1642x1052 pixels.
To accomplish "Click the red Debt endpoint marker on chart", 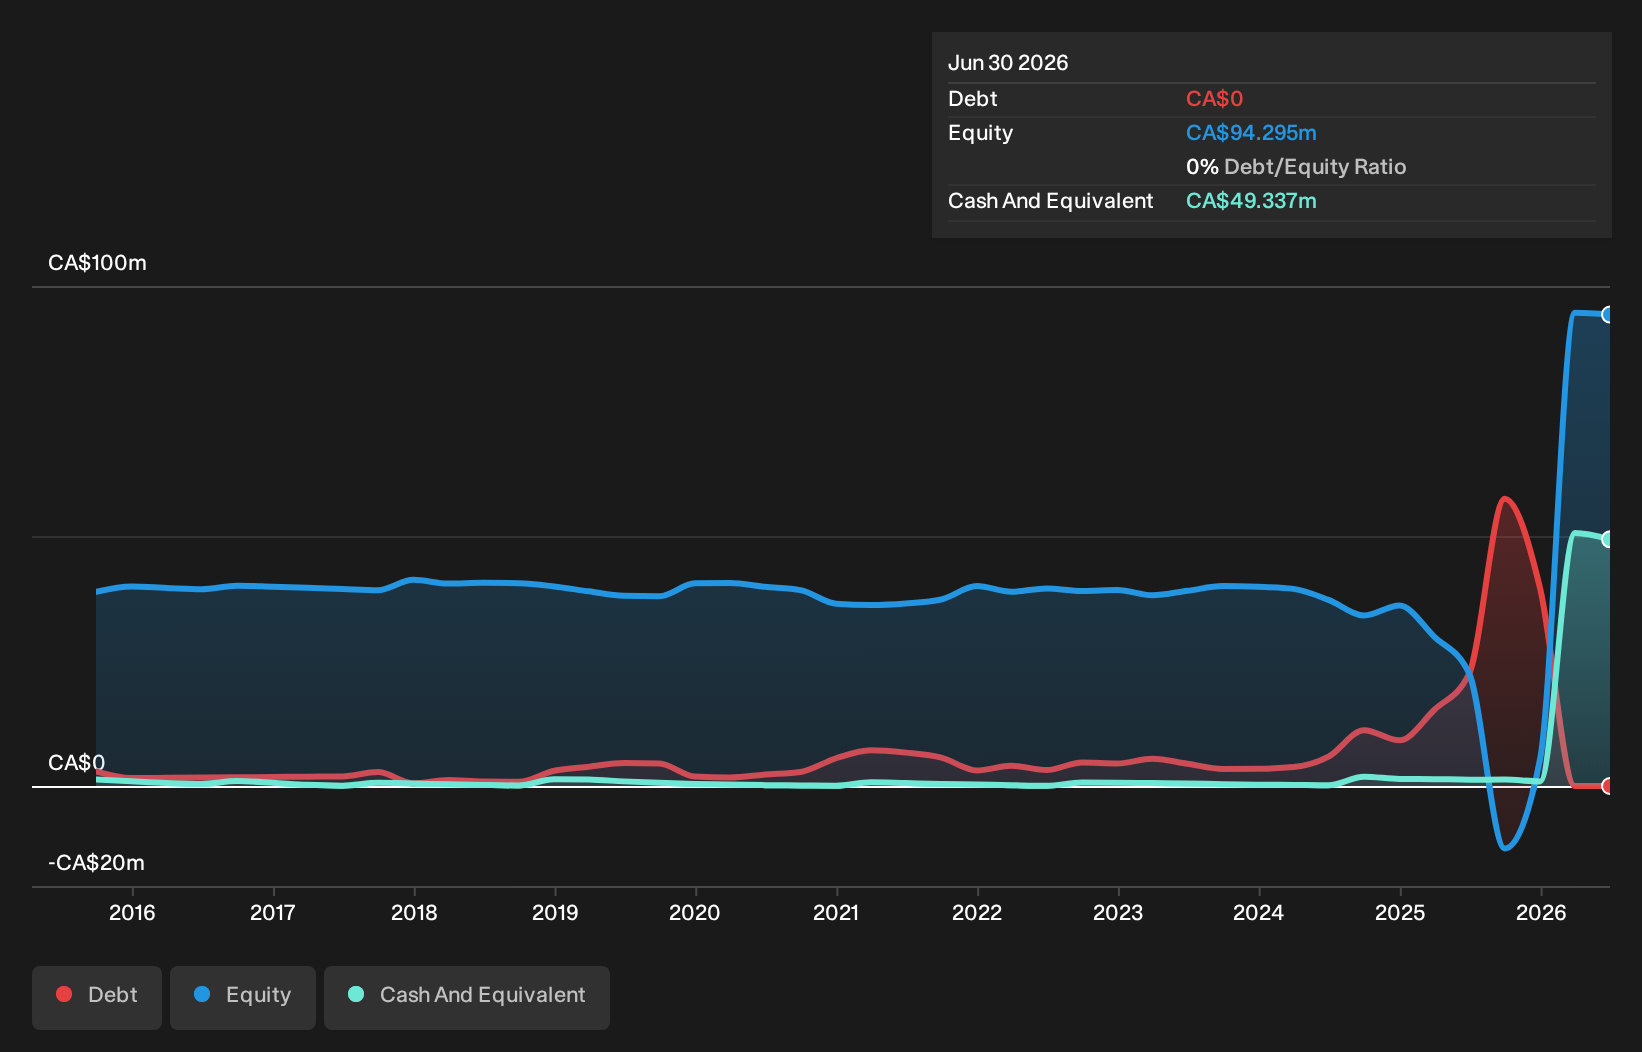I will click(x=1607, y=786).
